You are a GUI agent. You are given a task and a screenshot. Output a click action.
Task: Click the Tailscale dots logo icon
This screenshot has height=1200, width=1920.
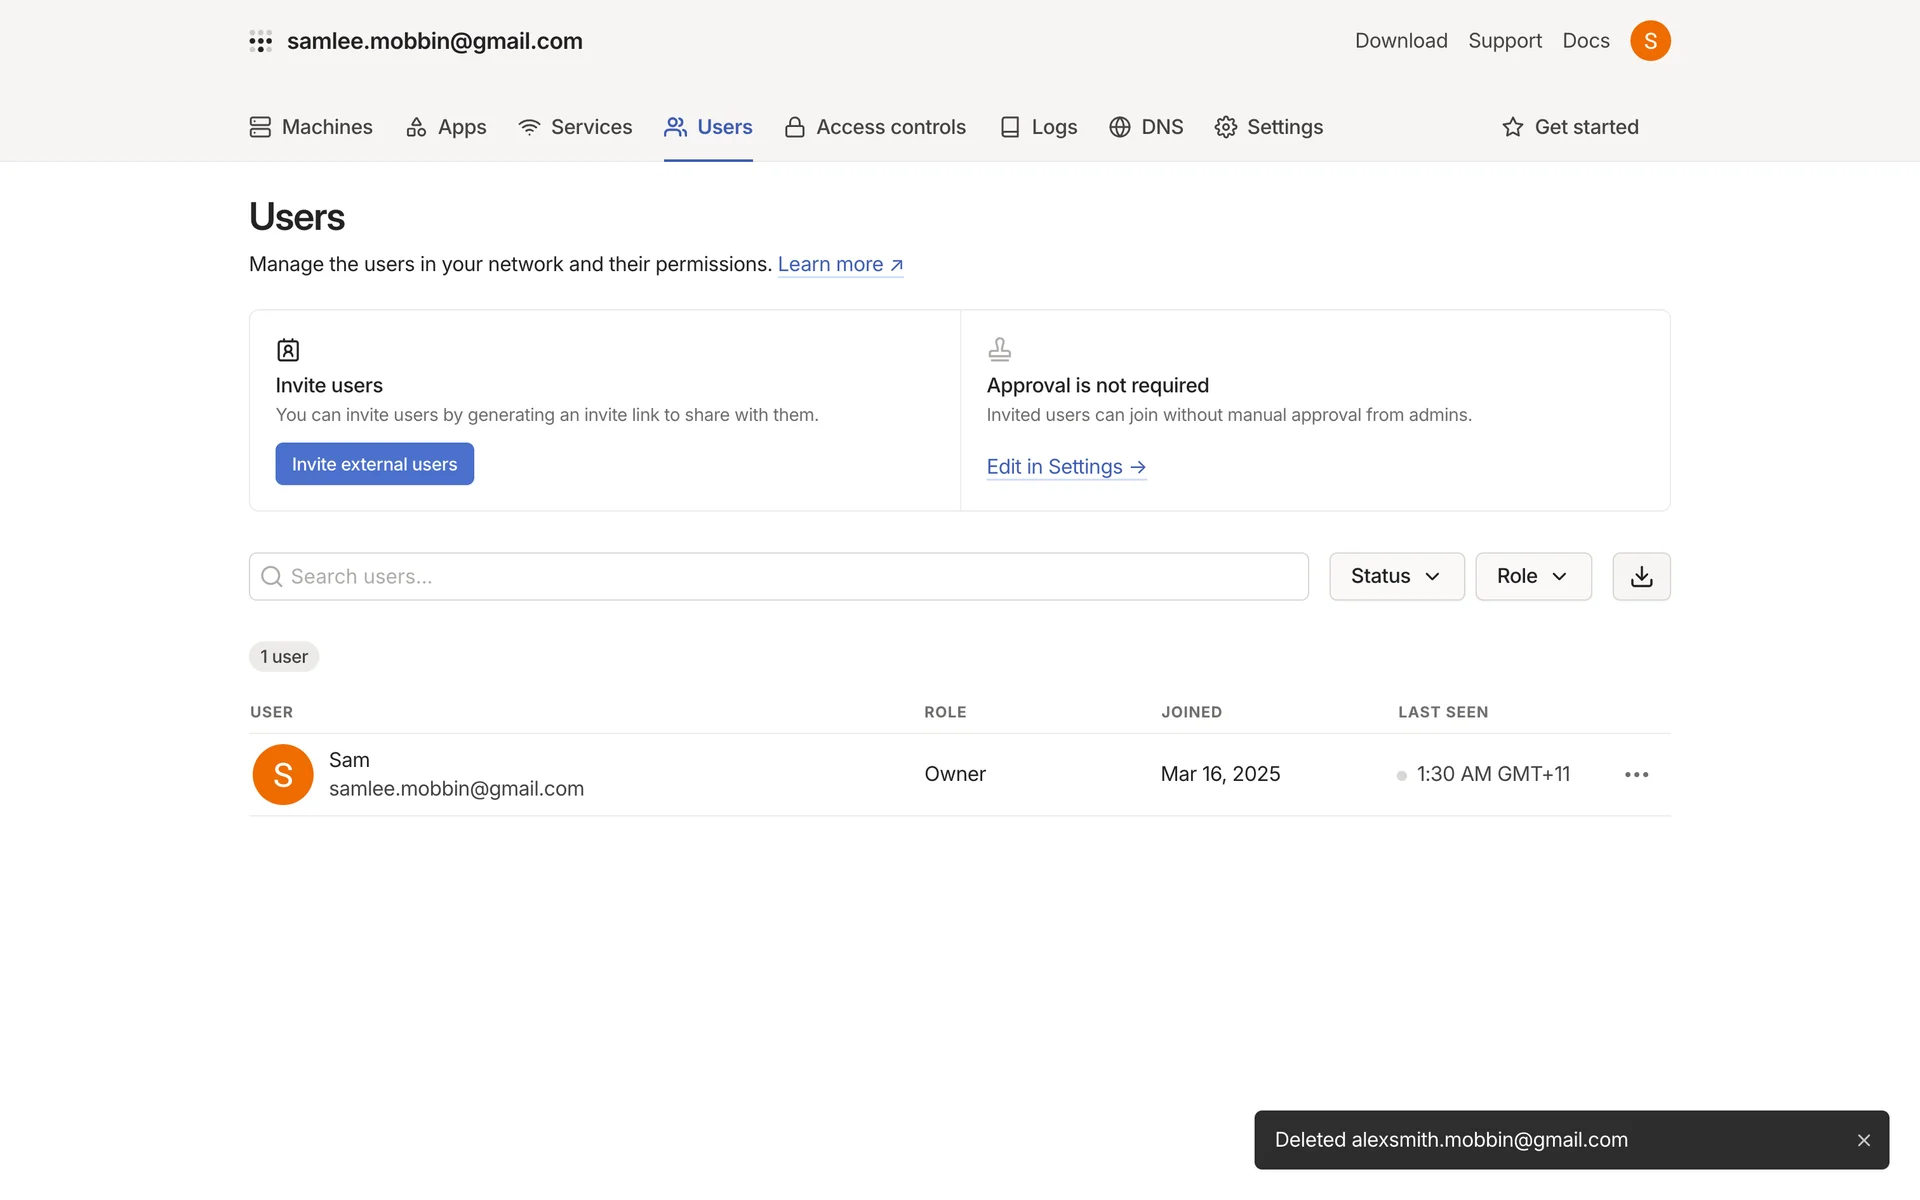(x=260, y=41)
